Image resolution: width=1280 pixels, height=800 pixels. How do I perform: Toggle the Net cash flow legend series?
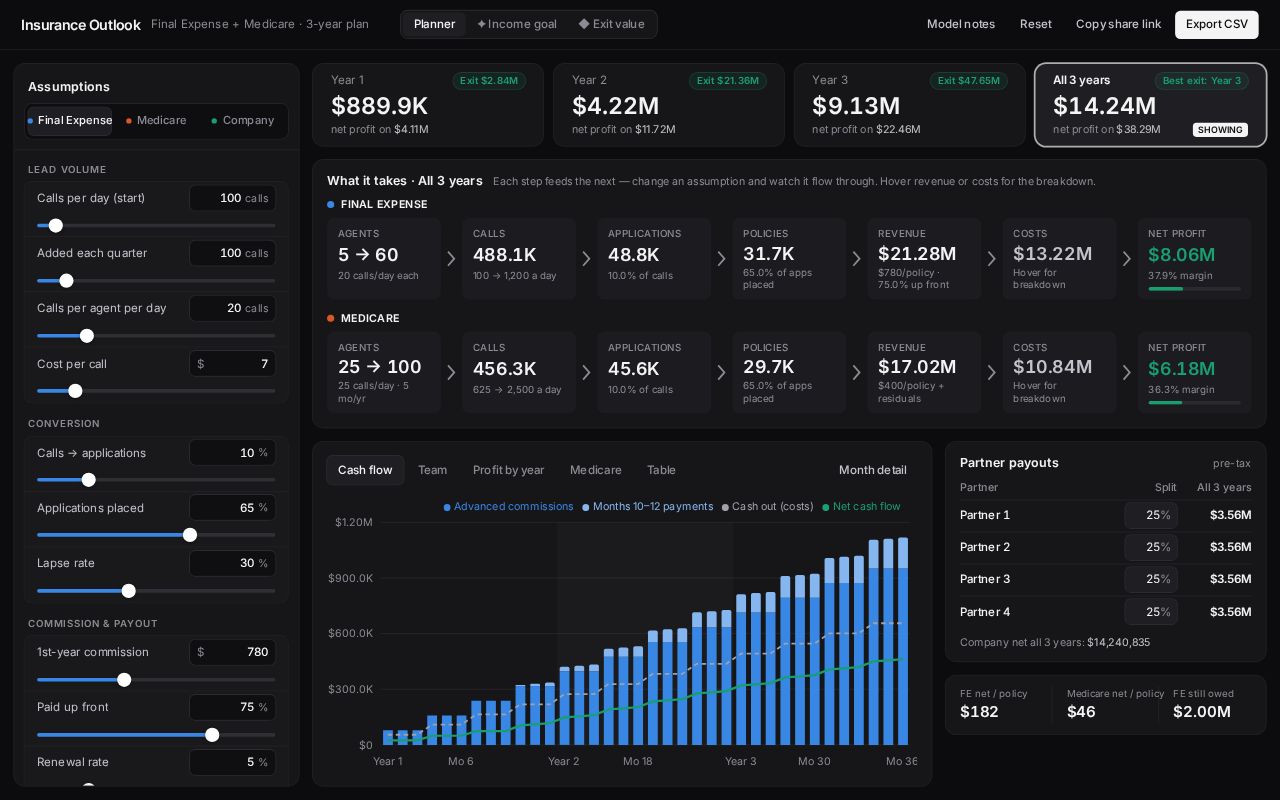point(862,507)
